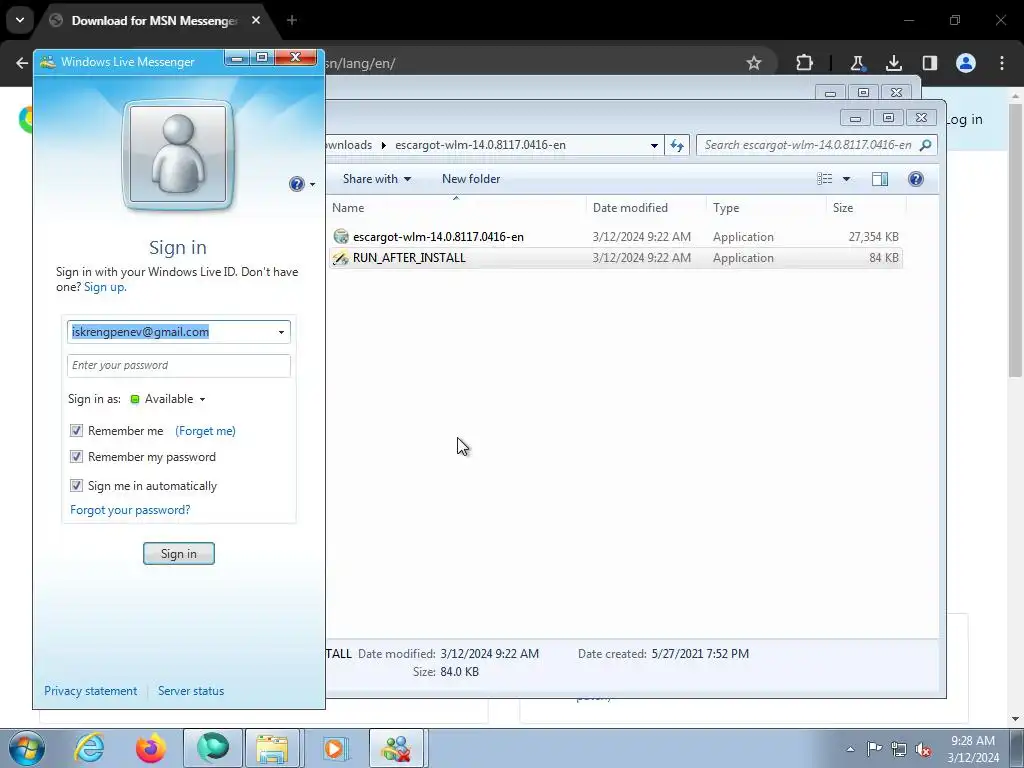
Task: Open the Privacy statement link
Action: [91, 691]
